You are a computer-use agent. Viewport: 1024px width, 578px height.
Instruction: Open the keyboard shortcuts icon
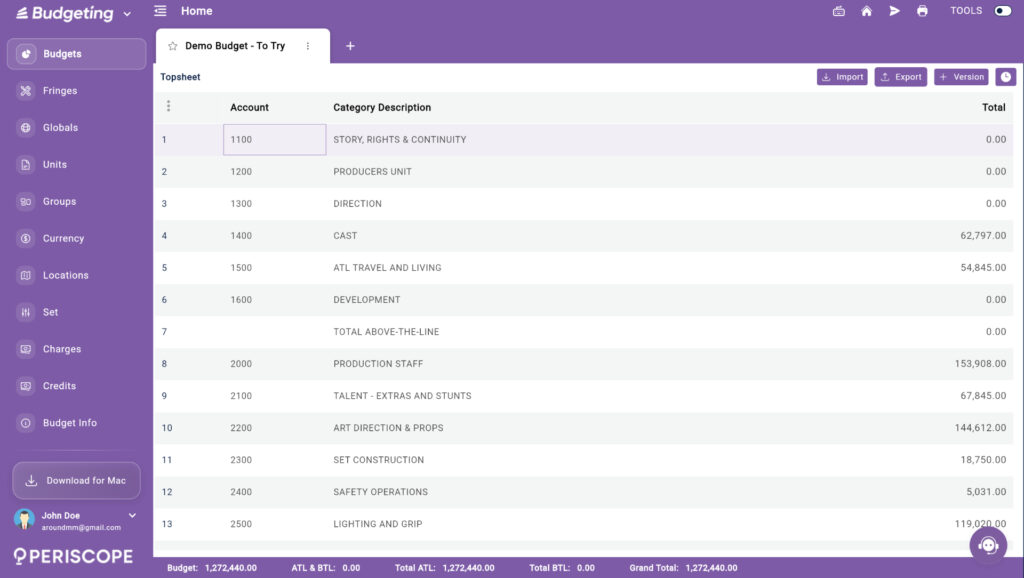(838, 11)
